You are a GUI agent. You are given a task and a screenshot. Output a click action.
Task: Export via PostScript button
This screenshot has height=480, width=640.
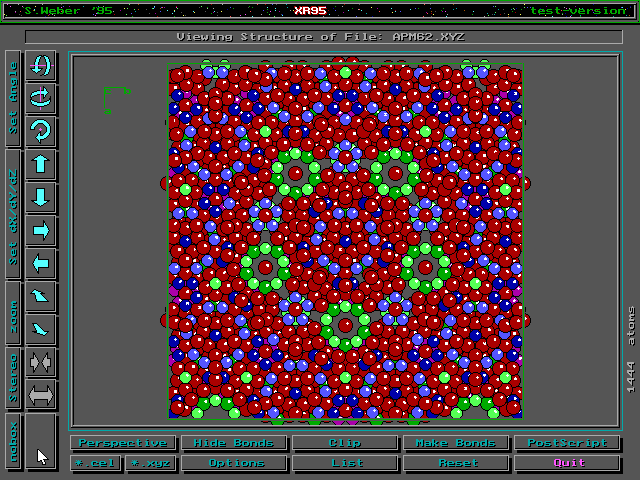coord(567,443)
